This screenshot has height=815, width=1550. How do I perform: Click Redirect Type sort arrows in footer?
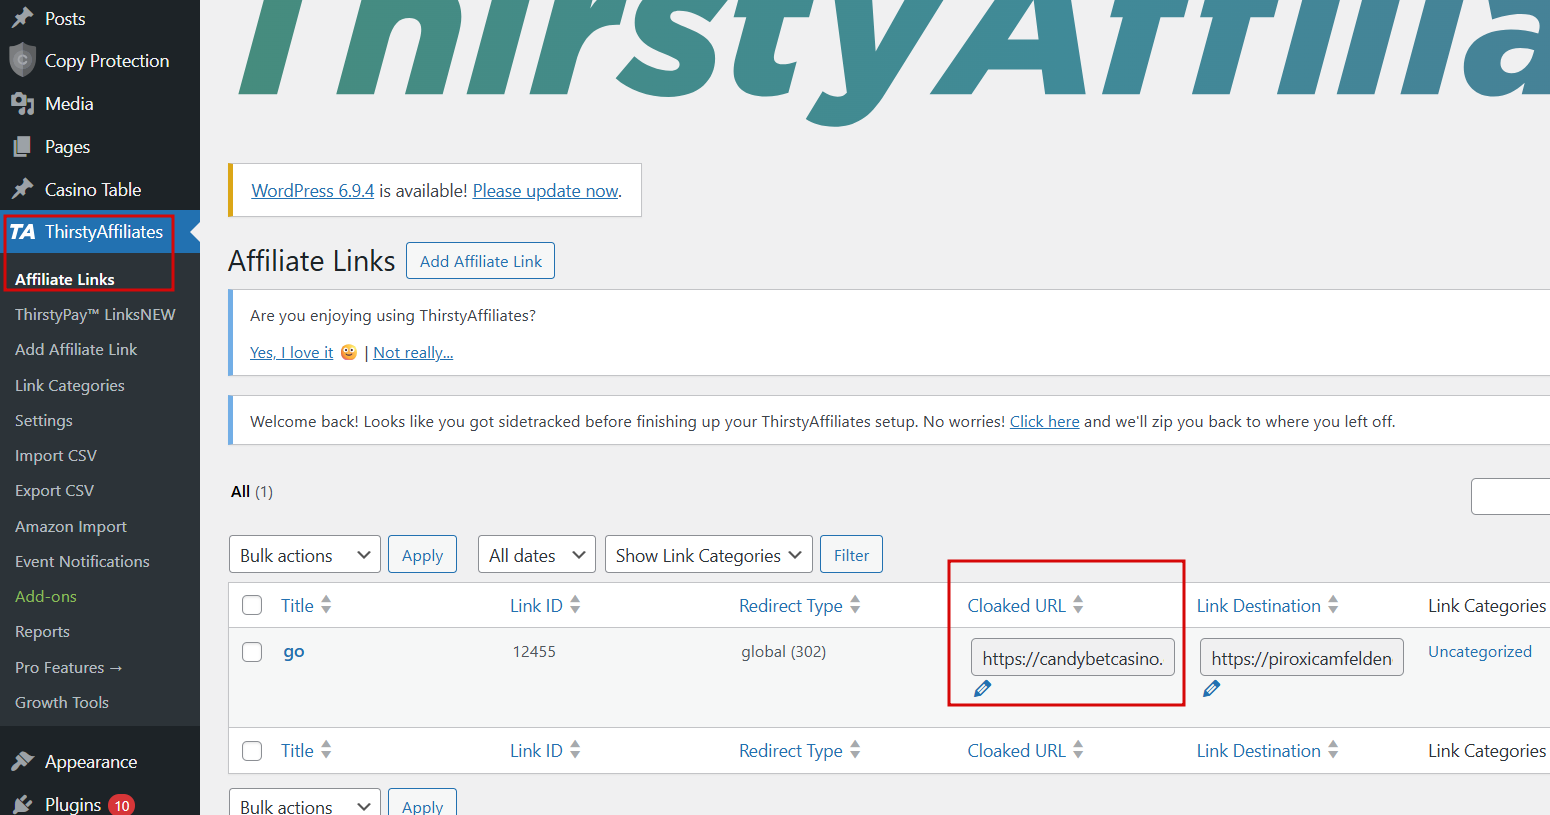point(855,750)
